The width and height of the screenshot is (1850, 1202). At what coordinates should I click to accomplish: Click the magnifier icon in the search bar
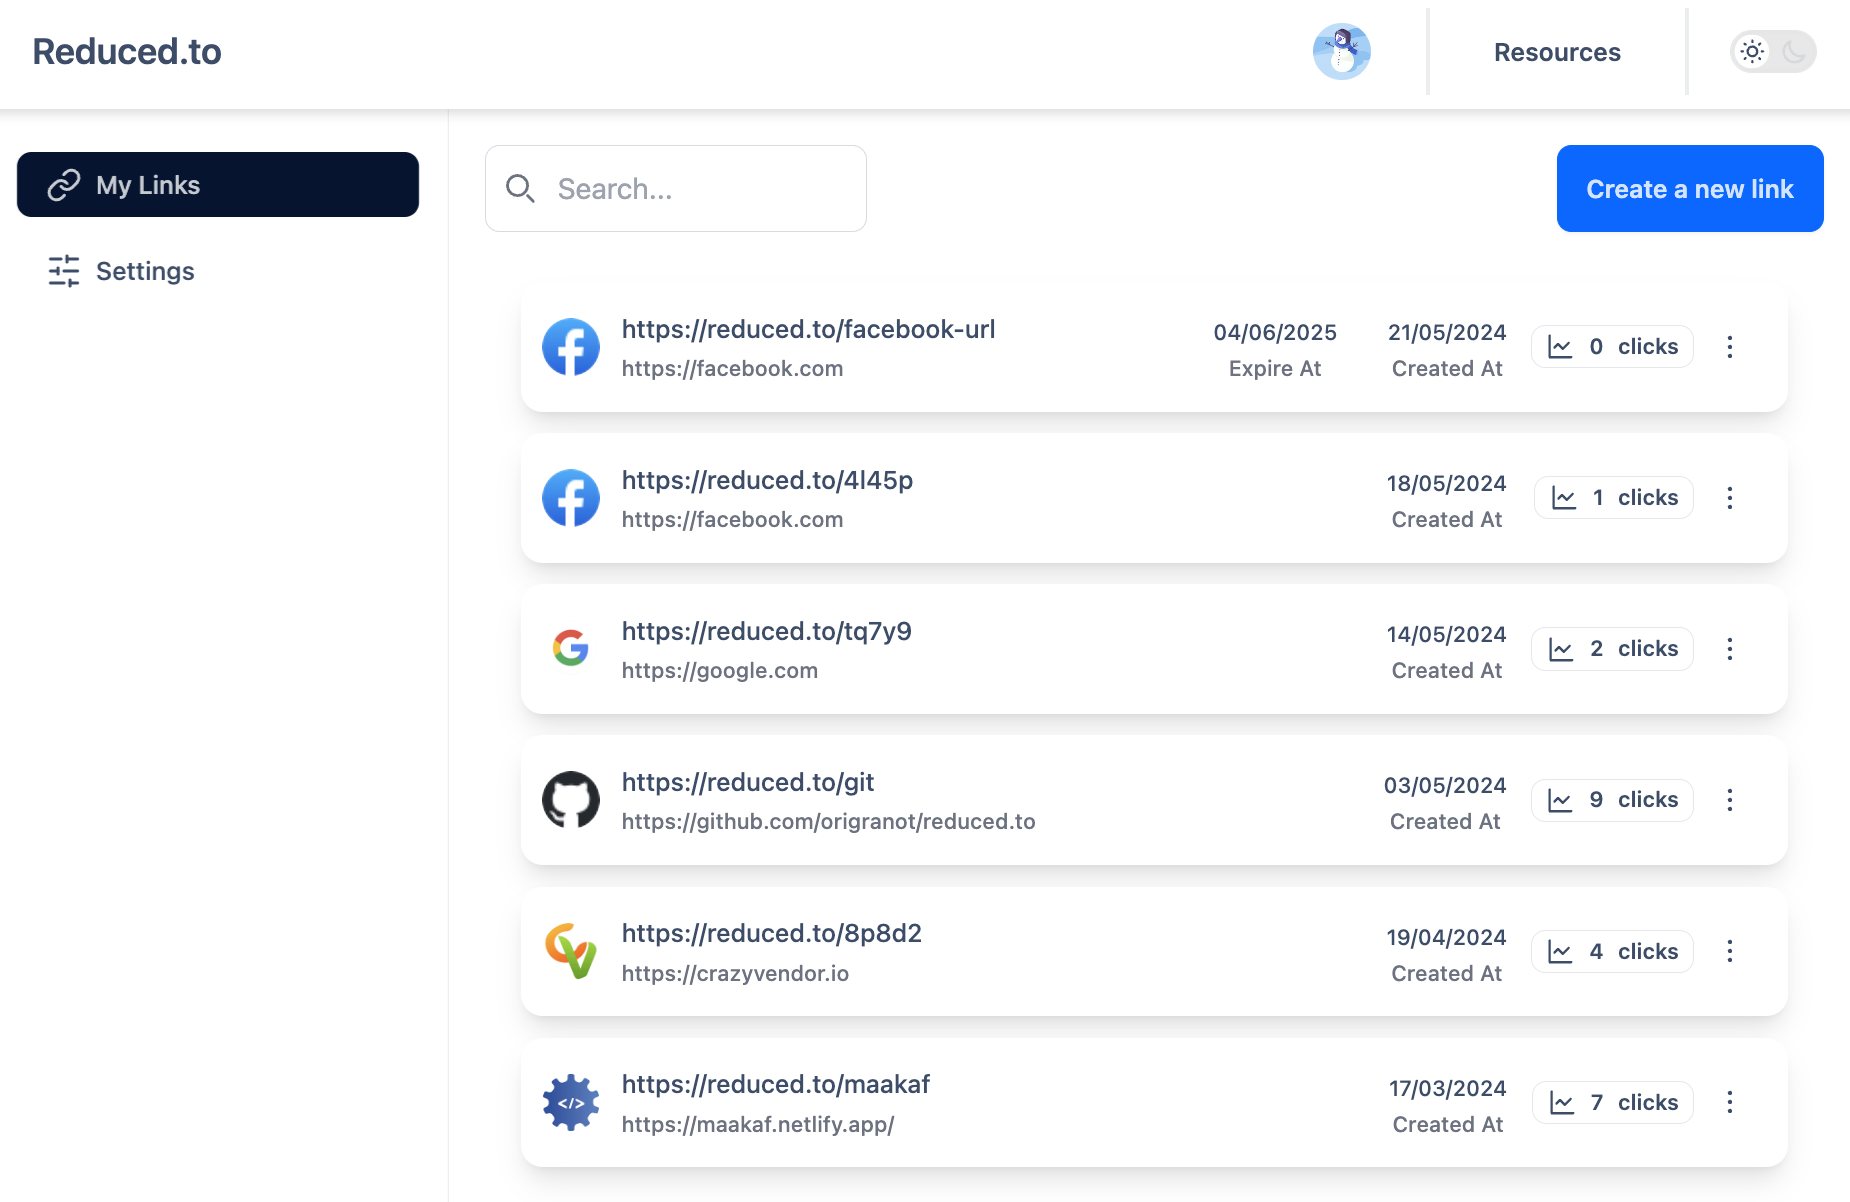[521, 188]
